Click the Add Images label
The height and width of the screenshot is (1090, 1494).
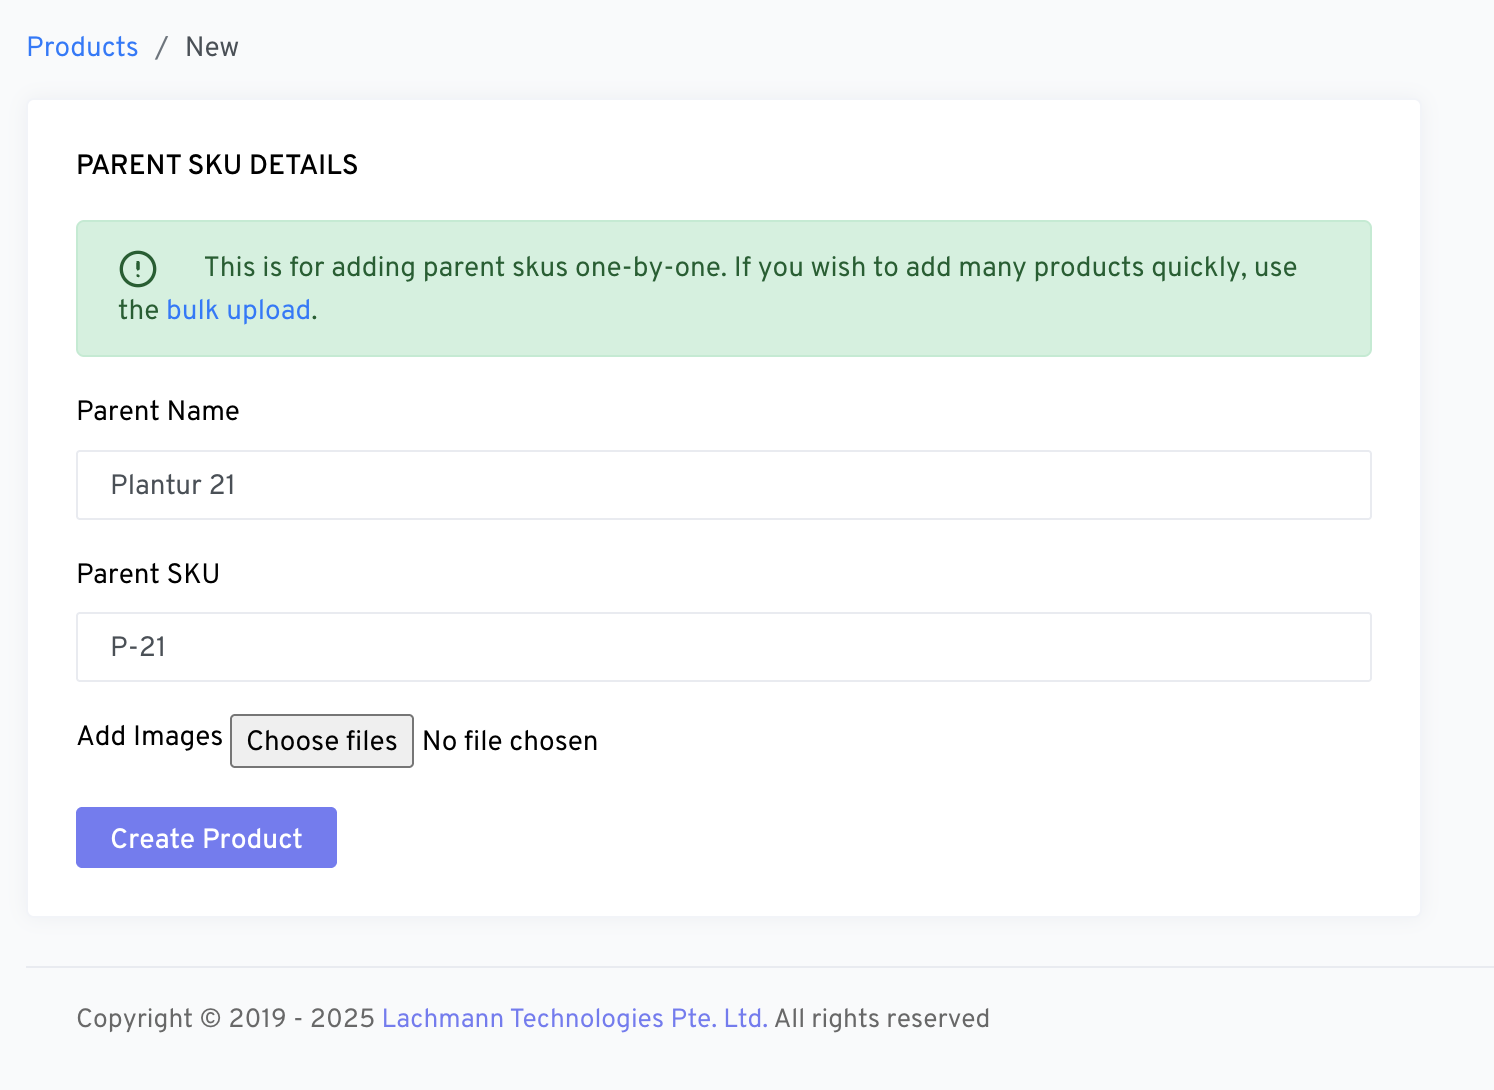[x=150, y=736]
